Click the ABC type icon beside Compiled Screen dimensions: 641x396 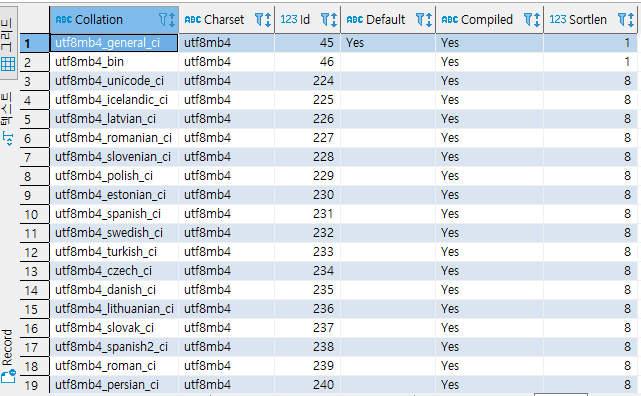coord(450,20)
